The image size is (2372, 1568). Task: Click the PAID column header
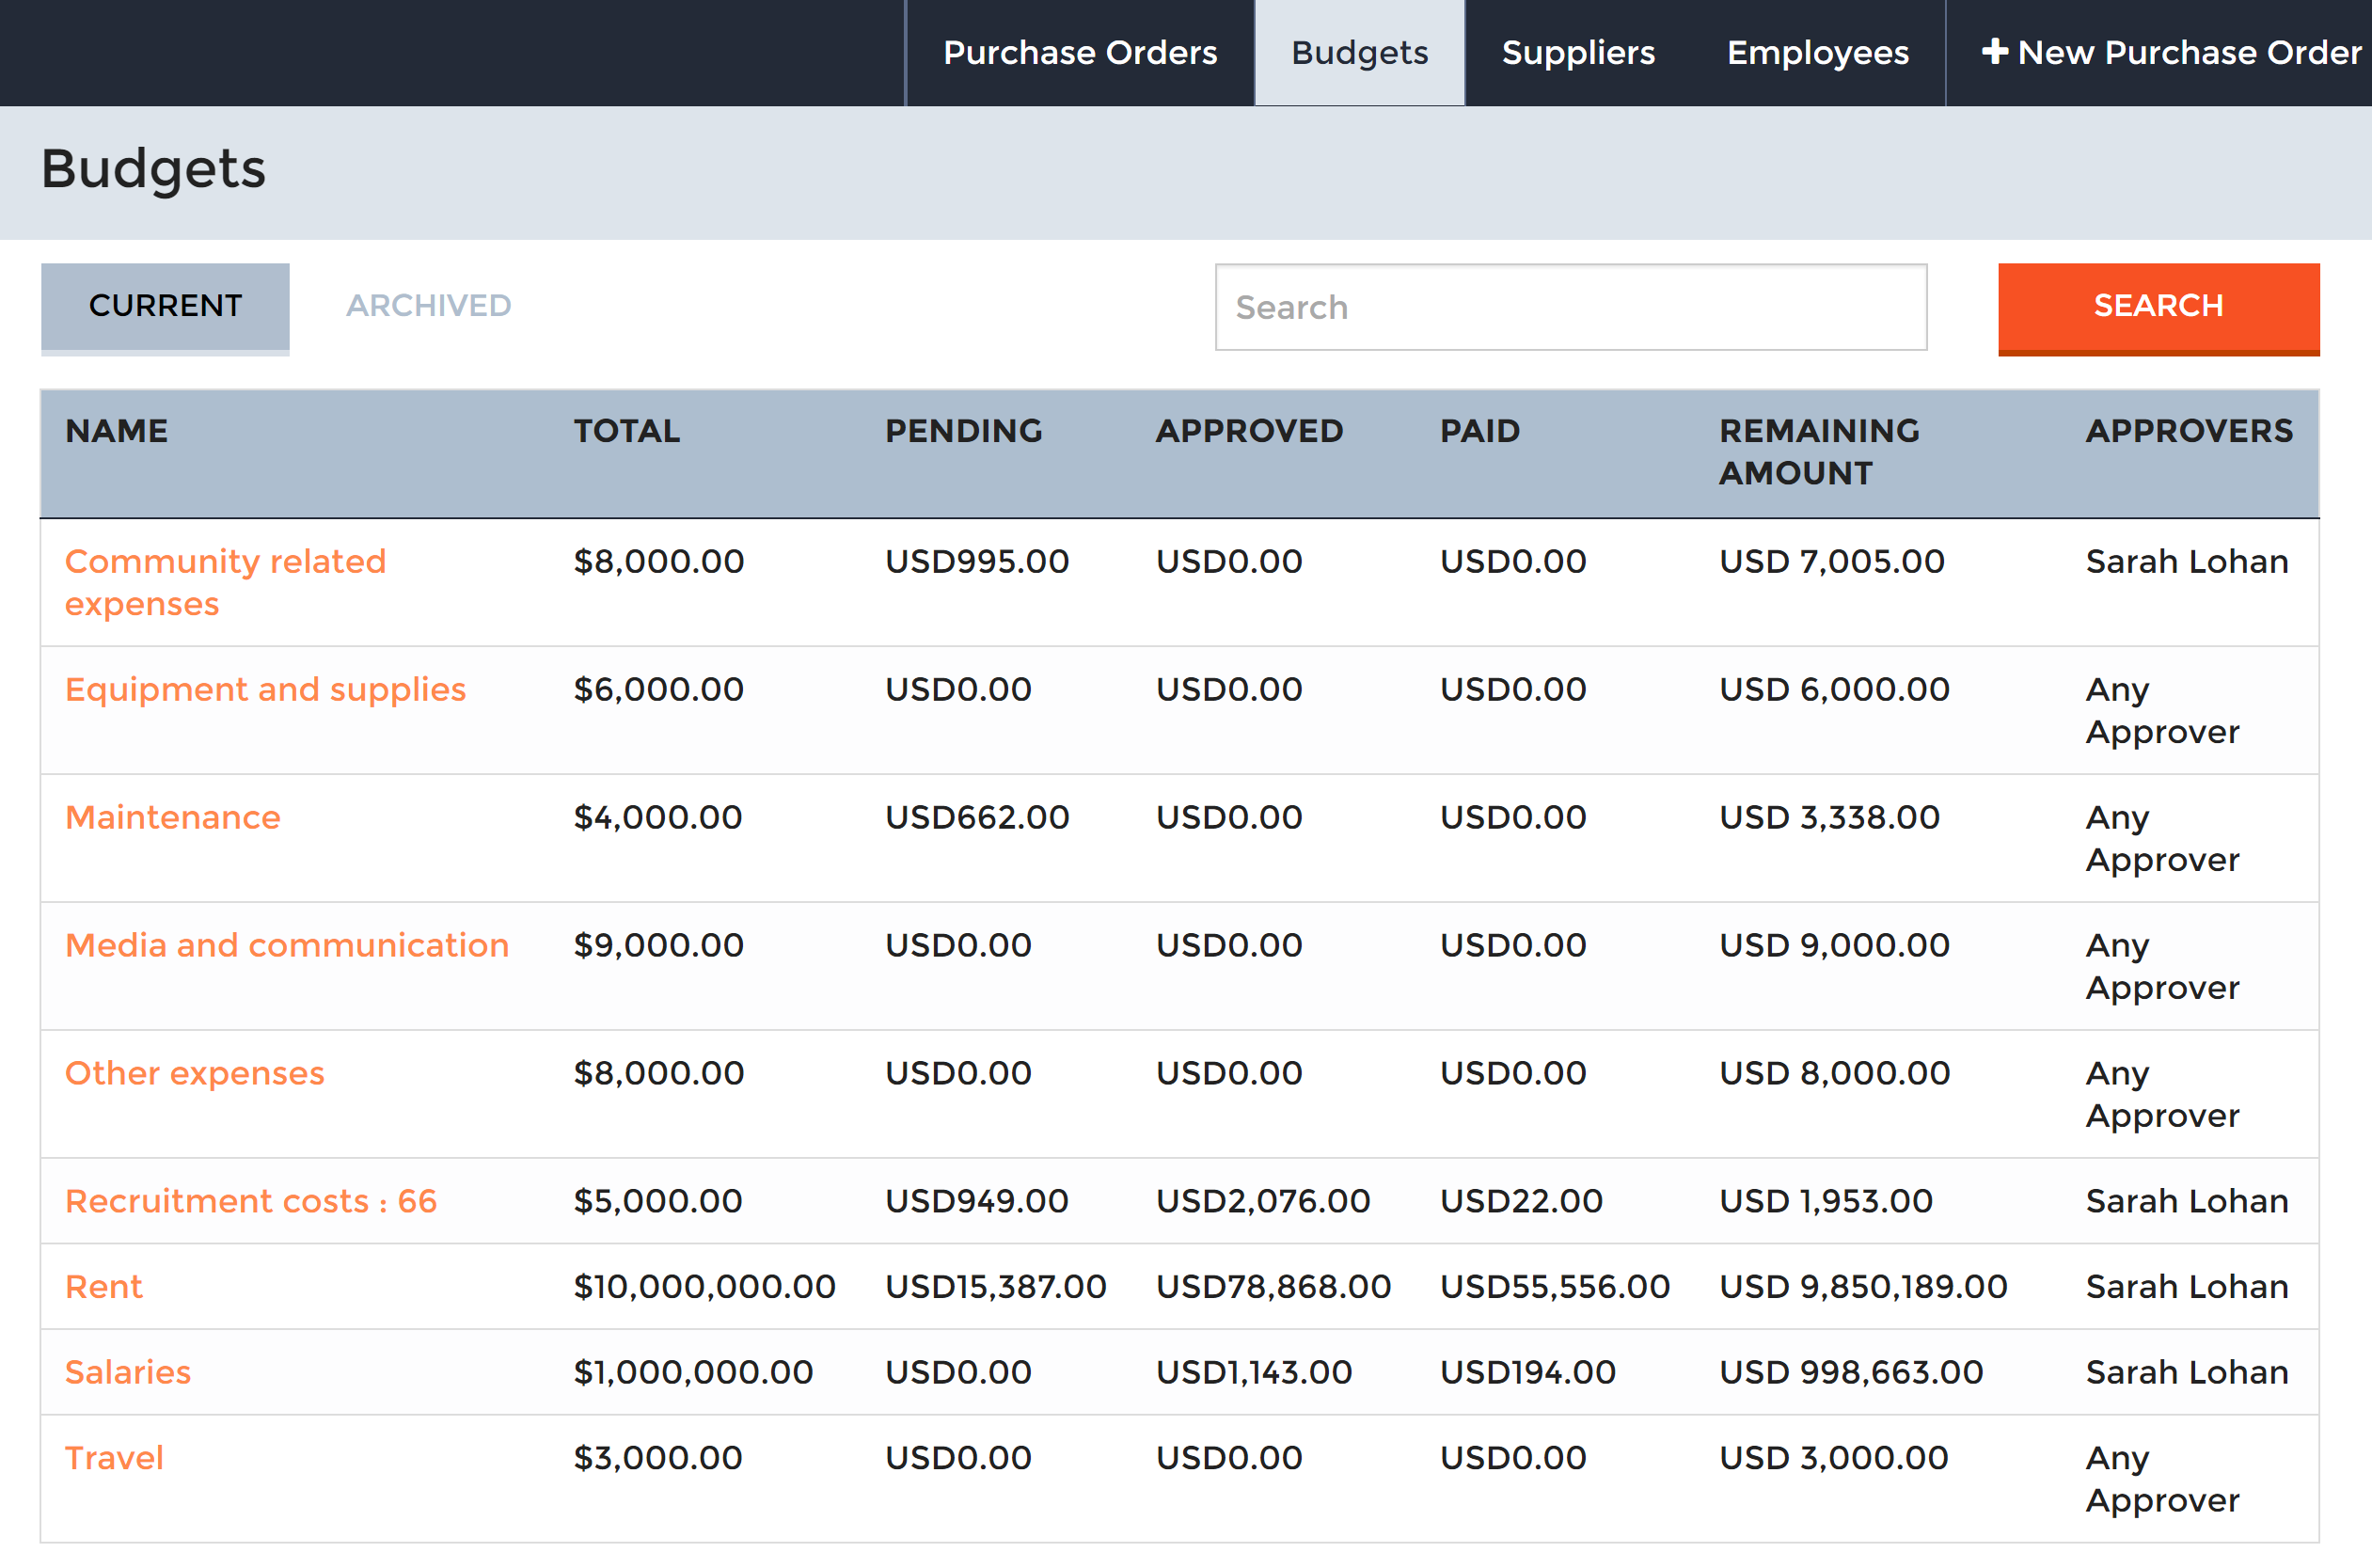1479,431
